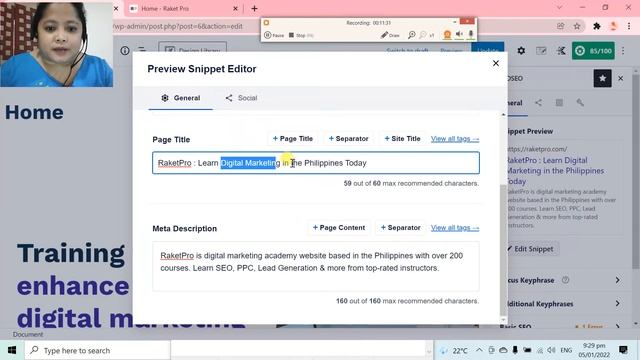Click in the Meta Description text area

tap(316, 266)
